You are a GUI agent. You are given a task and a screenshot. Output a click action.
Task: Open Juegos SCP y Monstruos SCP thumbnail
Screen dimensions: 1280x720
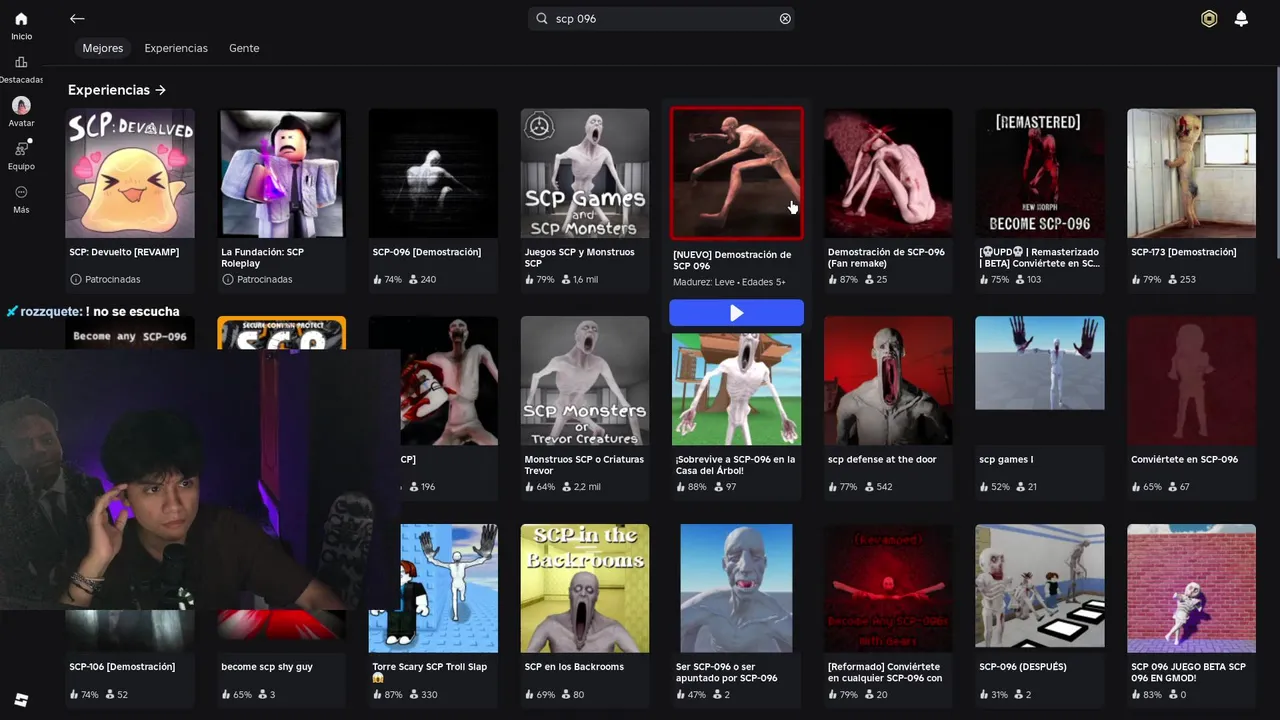[x=585, y=173]
